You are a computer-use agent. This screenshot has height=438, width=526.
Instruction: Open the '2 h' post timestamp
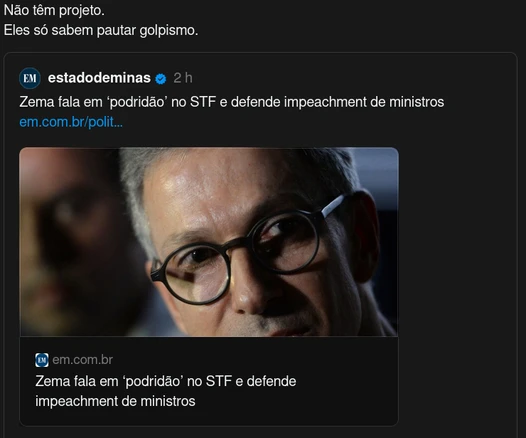[x=183, y=78]
